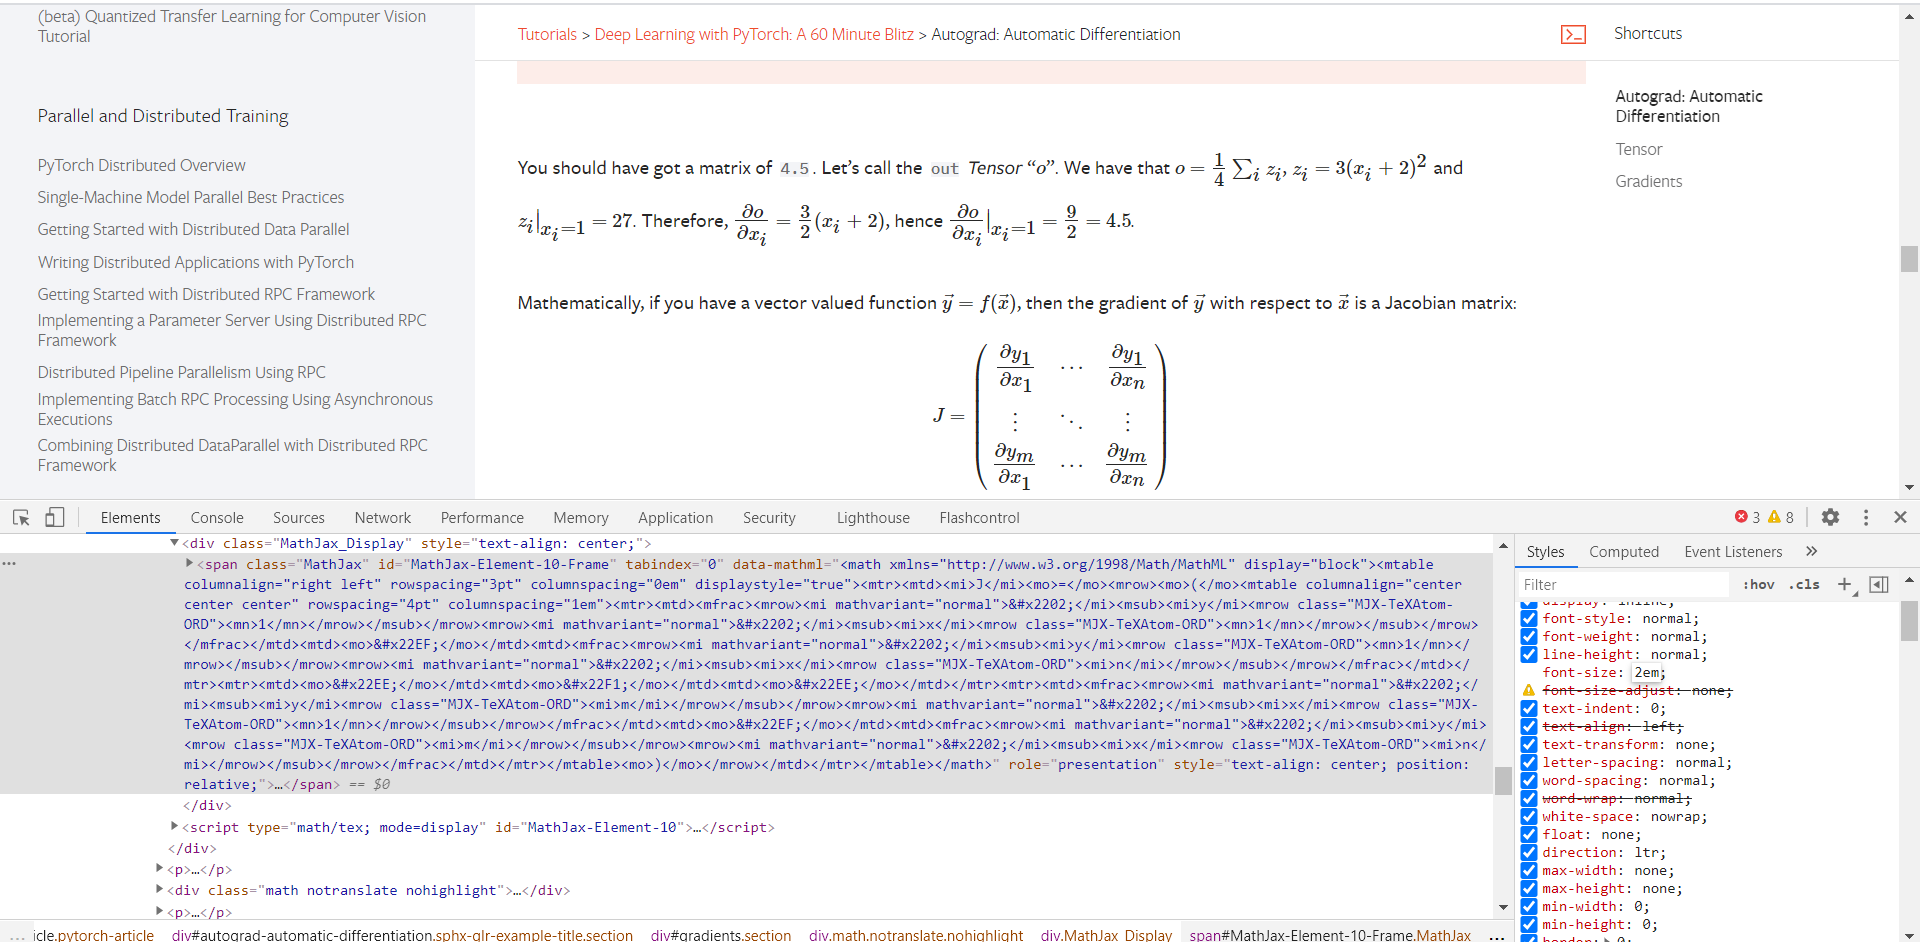Toggle the computed styles sidebar icon
Screen dimensions: 1920x942
(x=1879, y=584)
